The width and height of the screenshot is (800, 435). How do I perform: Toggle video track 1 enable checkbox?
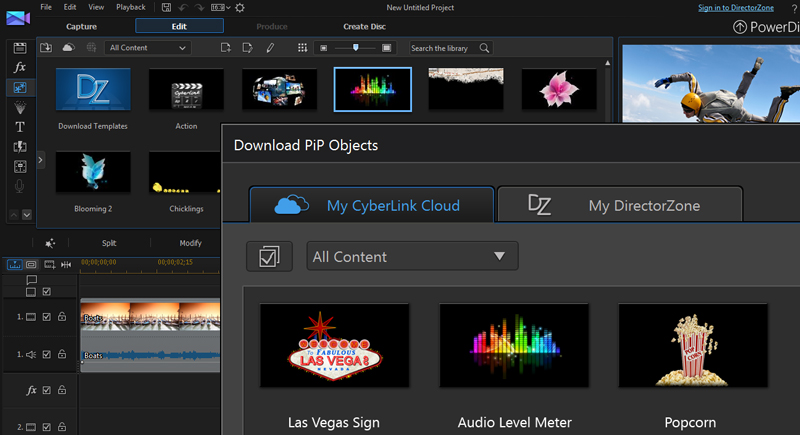(x=46, y=317)
